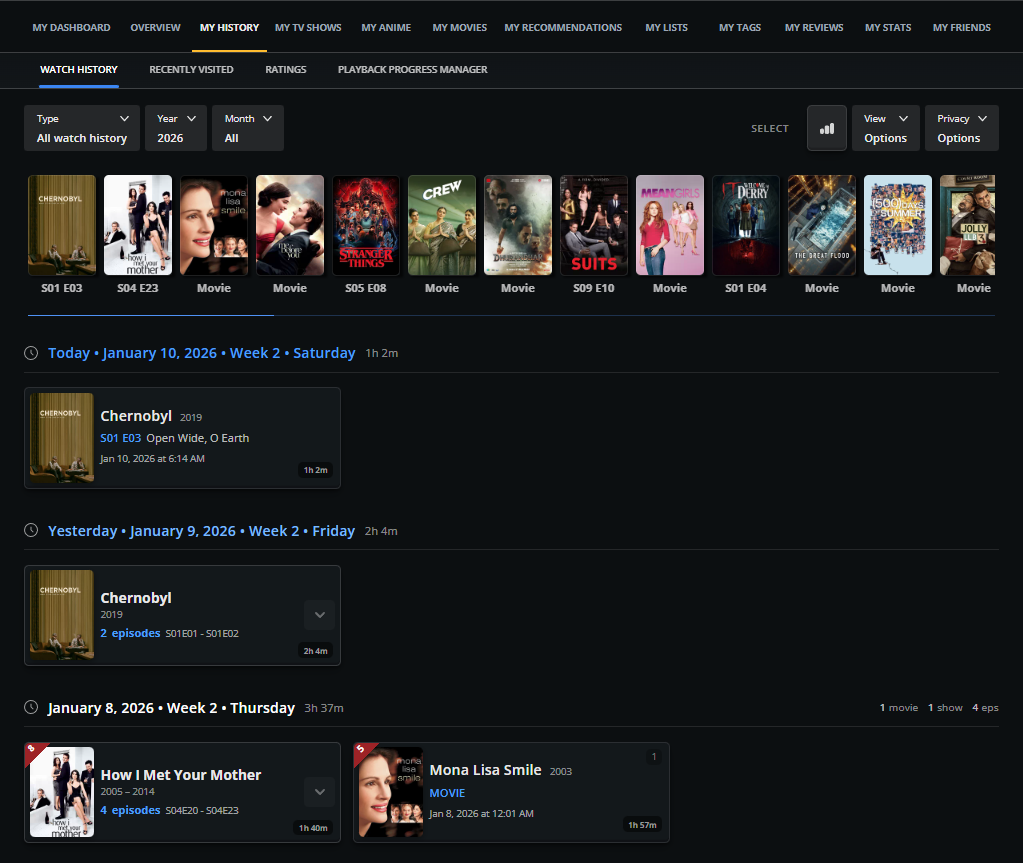Click the clock icon beside Today's date header
Screen dimensions: 1023x863
click(x=31, y=353)
